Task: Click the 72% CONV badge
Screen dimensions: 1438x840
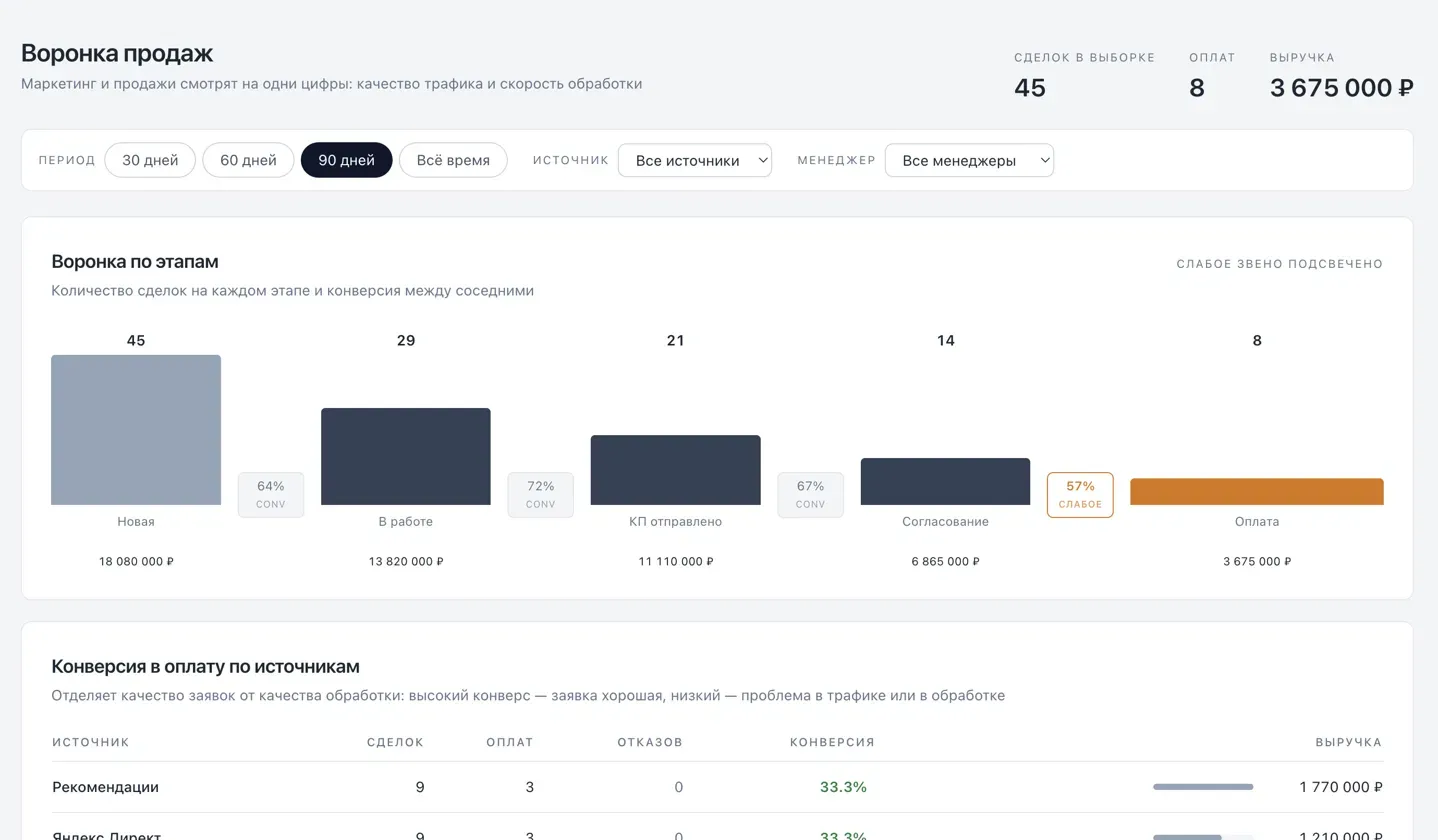Action: (x=541, y=495)
